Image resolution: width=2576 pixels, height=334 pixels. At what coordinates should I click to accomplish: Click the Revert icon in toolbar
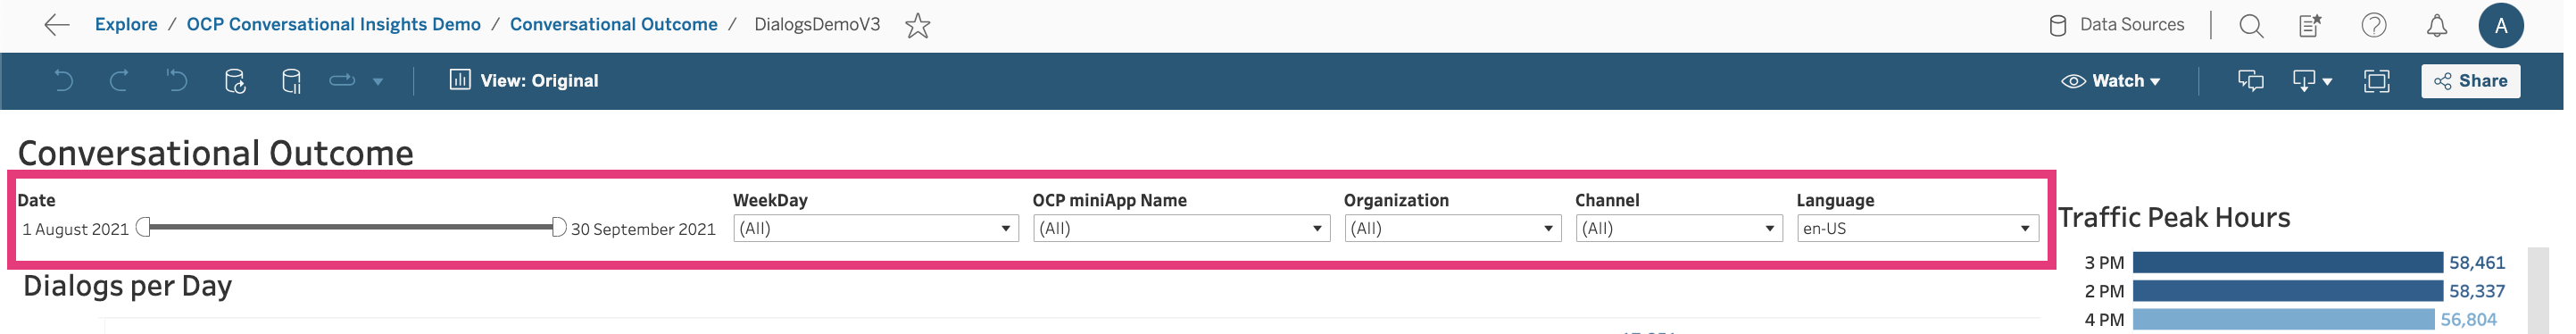176,81
